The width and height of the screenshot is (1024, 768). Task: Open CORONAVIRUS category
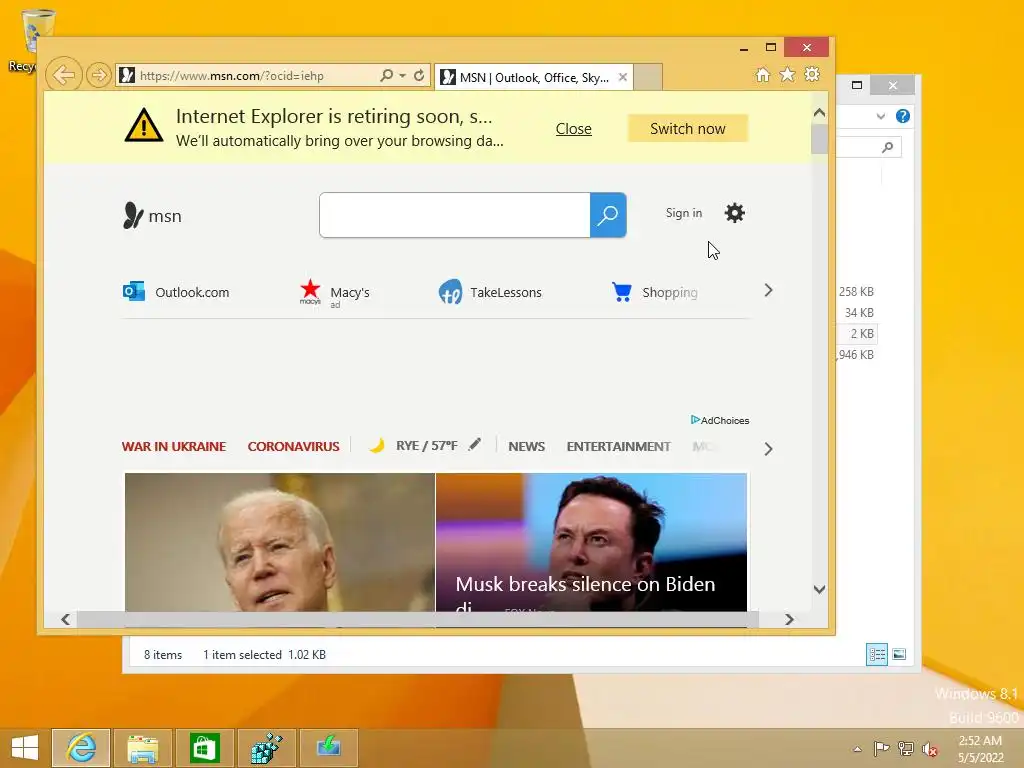pos(293,446)
